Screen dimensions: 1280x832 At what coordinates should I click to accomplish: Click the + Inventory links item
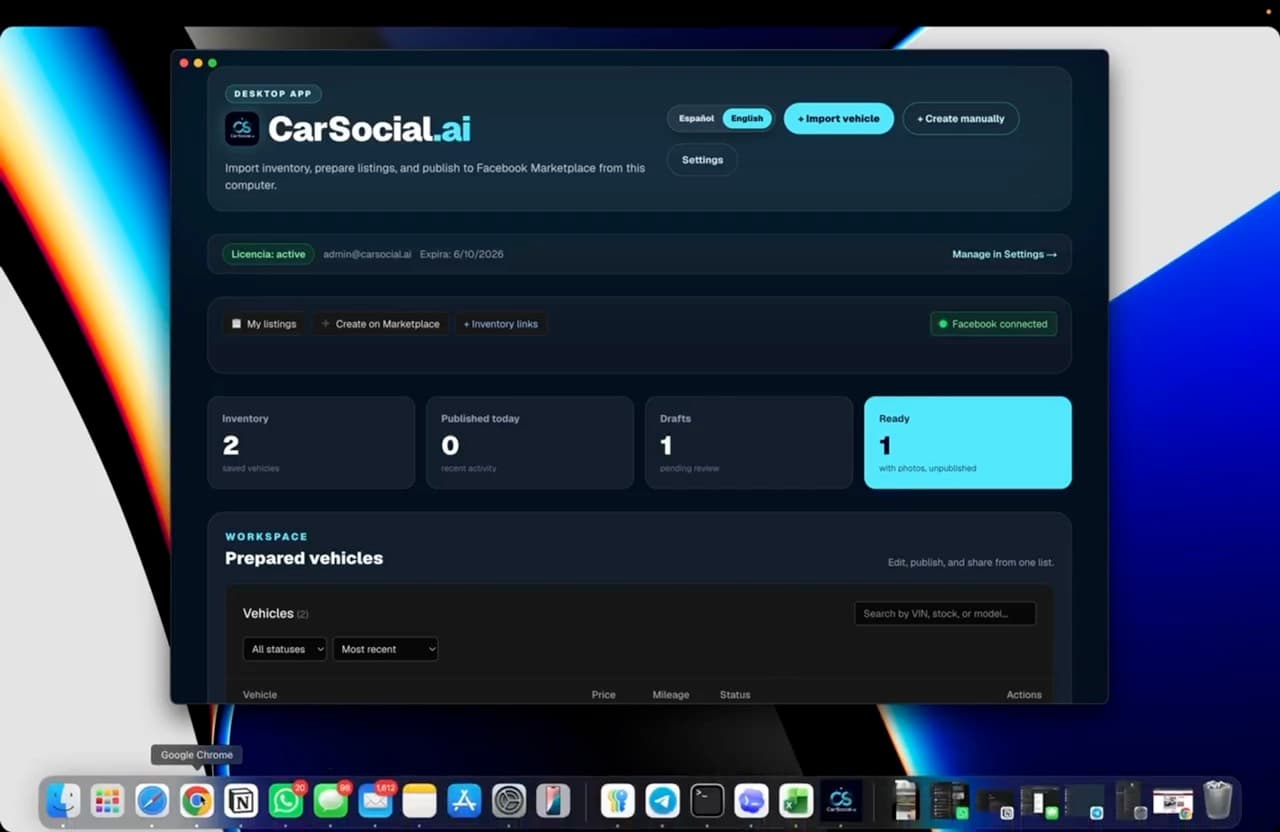click(x=500, y=324)
